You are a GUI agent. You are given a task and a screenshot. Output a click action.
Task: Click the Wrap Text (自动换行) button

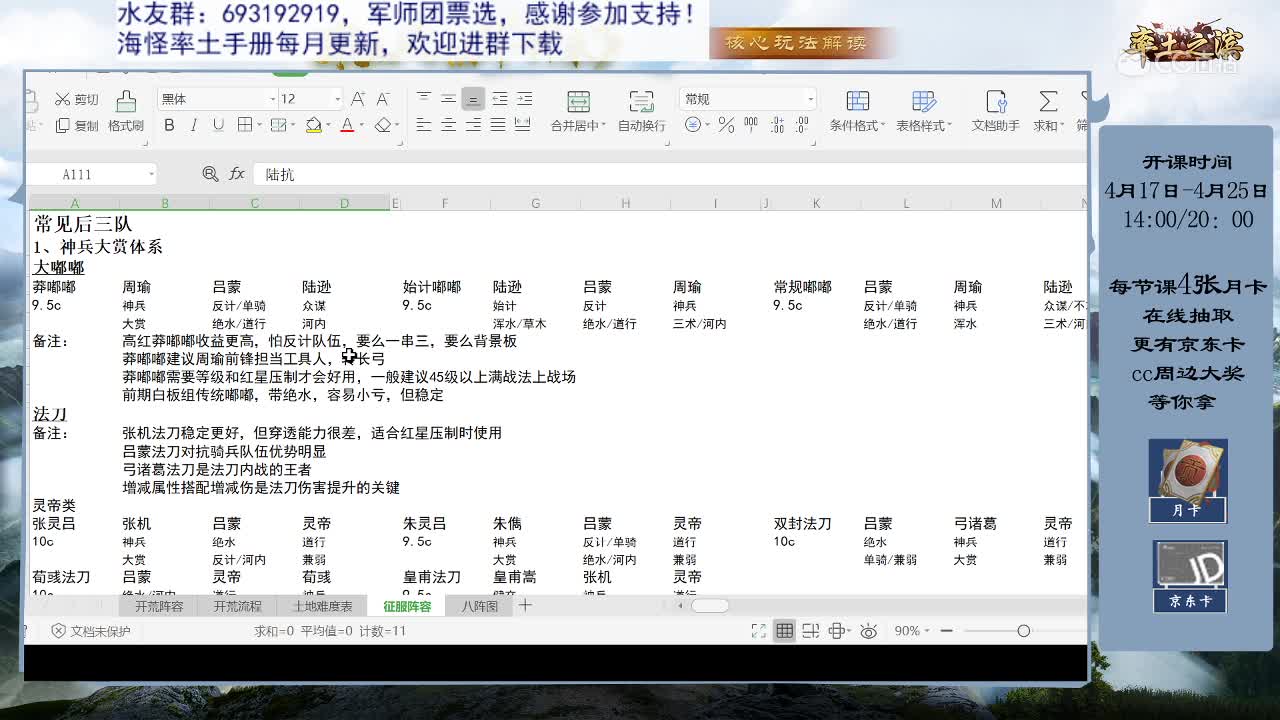(641, 111)
